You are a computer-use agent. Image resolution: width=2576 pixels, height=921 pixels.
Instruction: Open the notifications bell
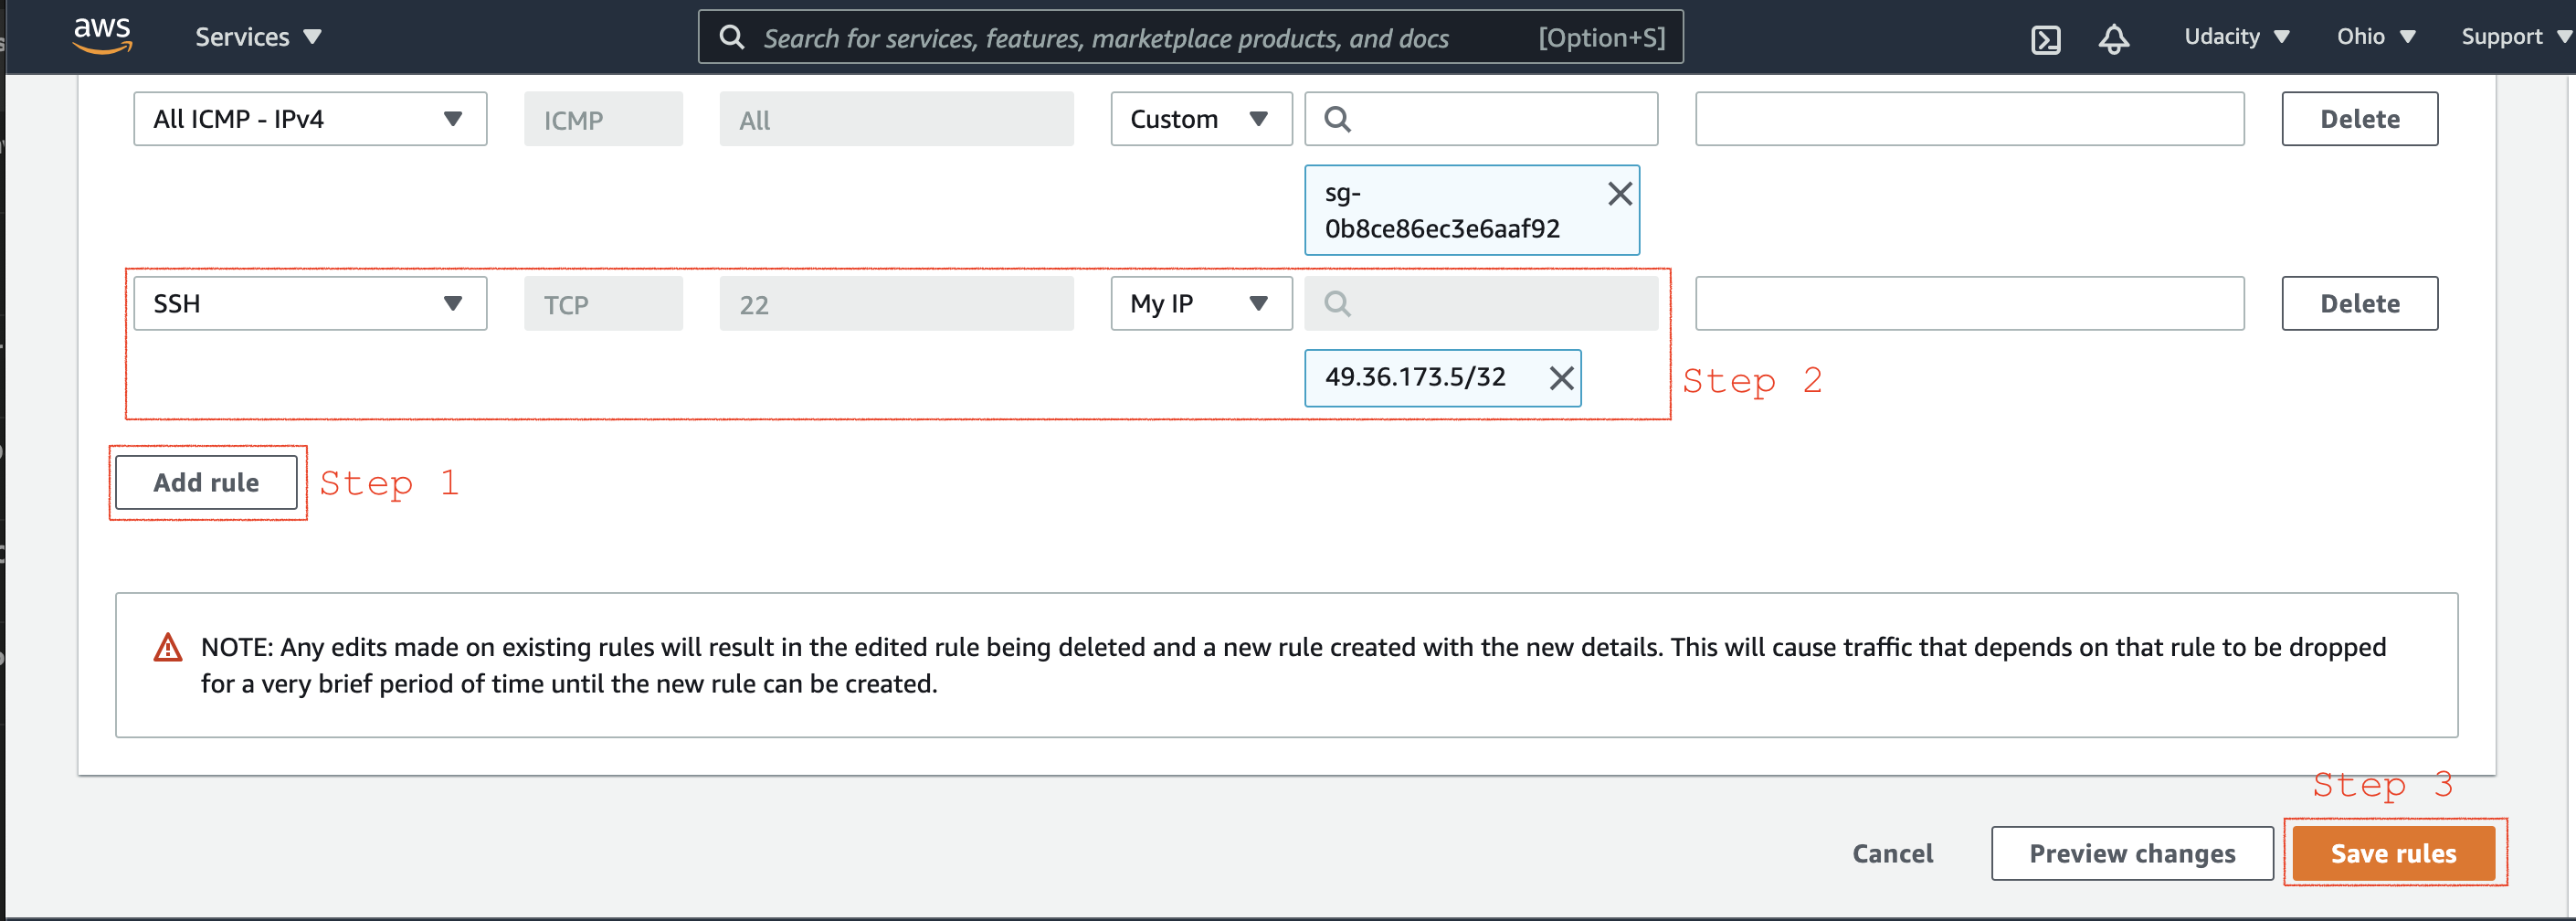coord(2114,38)
